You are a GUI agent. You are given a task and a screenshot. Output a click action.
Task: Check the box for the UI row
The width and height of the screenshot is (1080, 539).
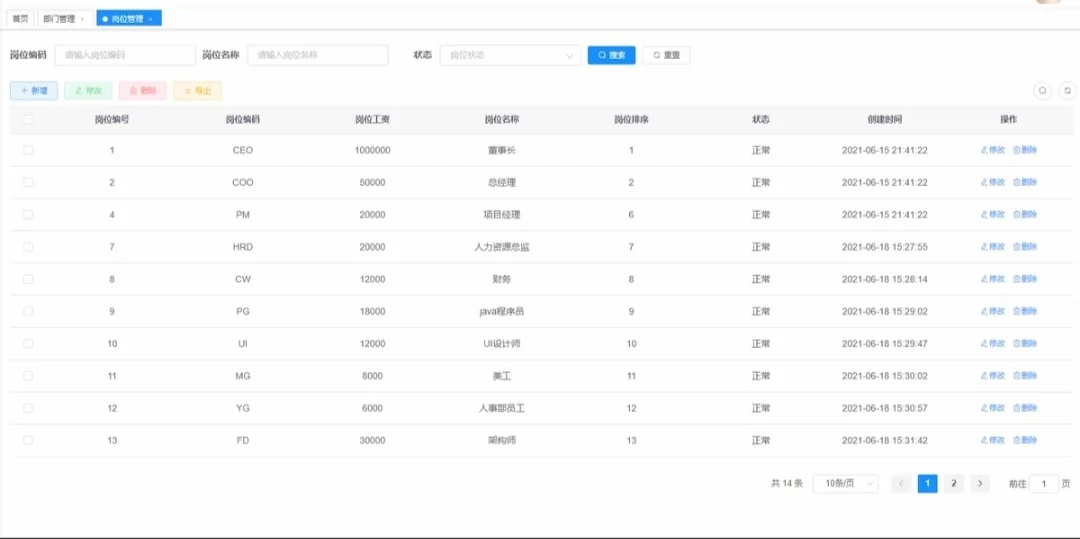pos(28,344)
